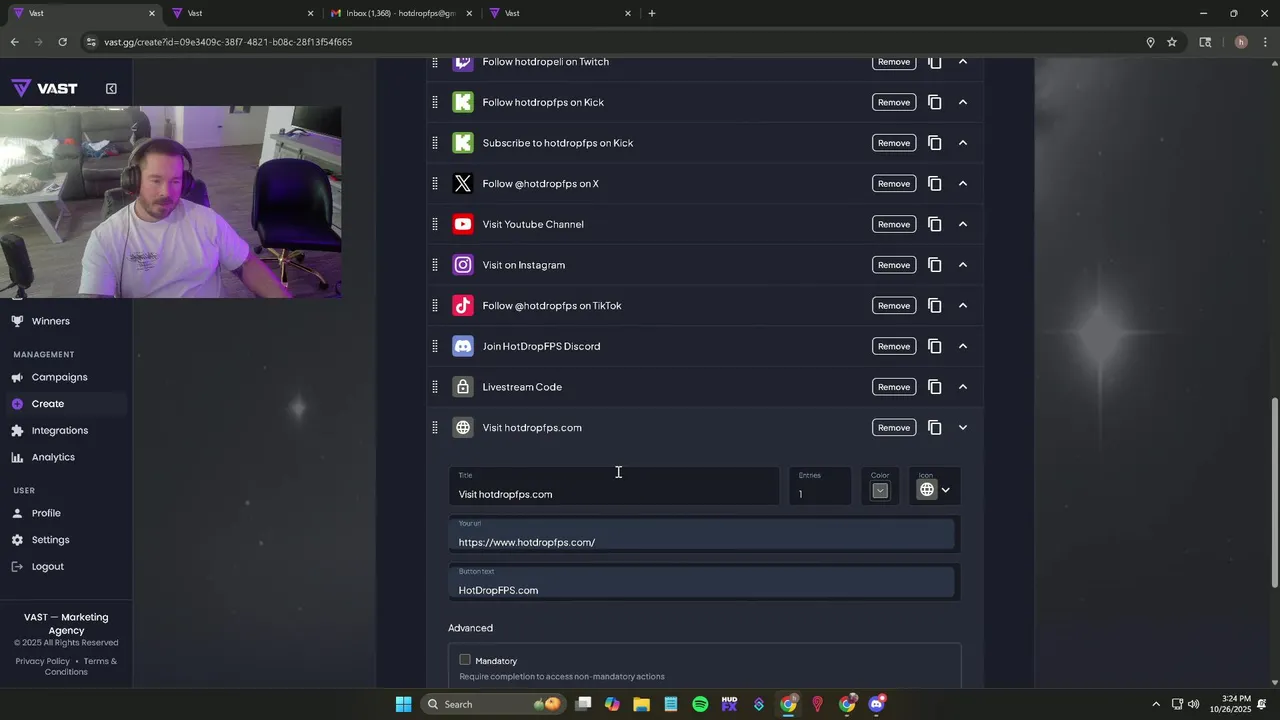Edit the Entries number field
1280x720 pixels.
tap(820, 487)
